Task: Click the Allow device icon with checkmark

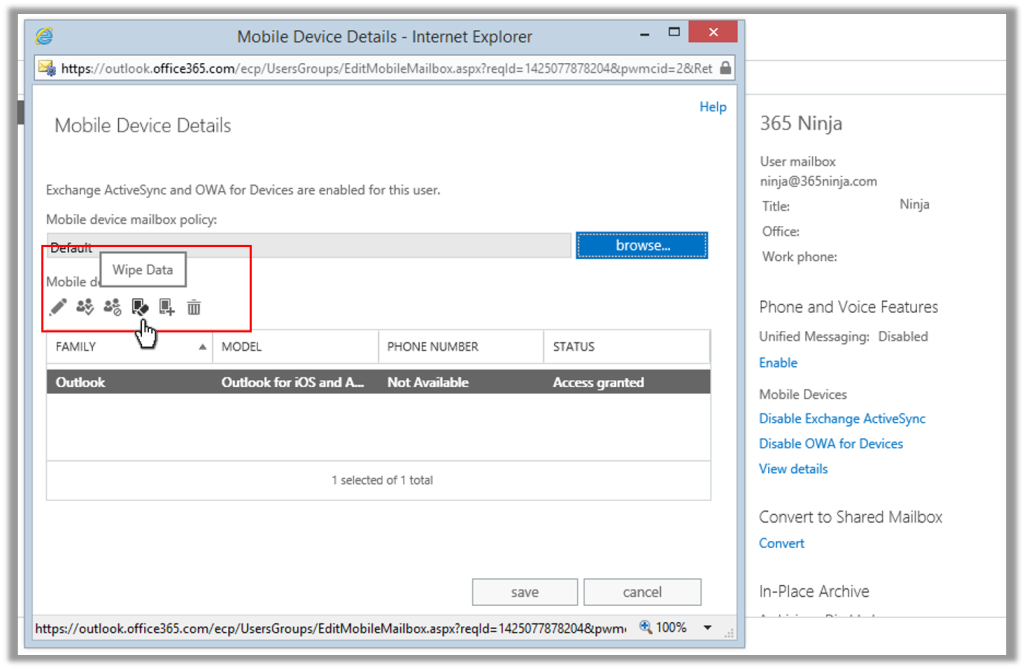Action: (x=84, y=307)
